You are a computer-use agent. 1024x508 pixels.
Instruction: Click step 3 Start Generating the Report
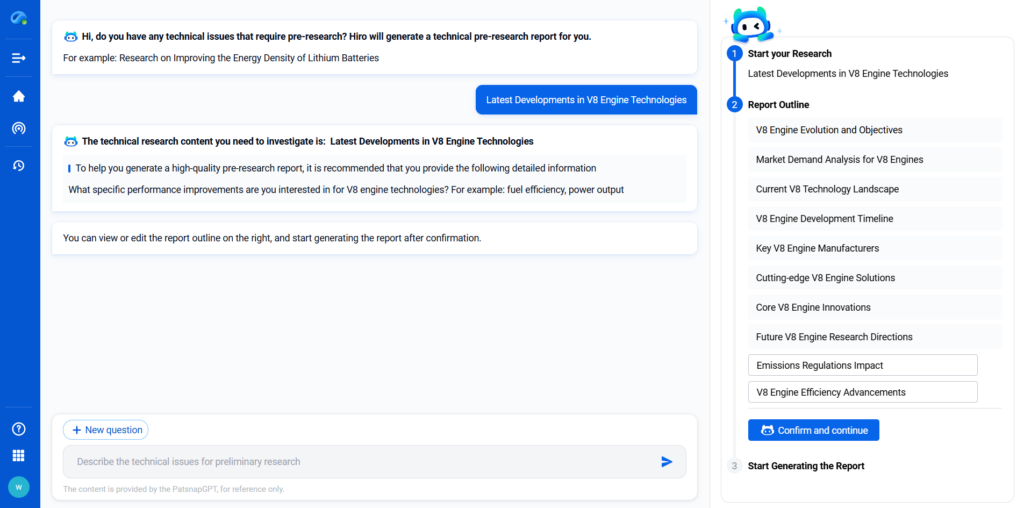tap(735, 466)
